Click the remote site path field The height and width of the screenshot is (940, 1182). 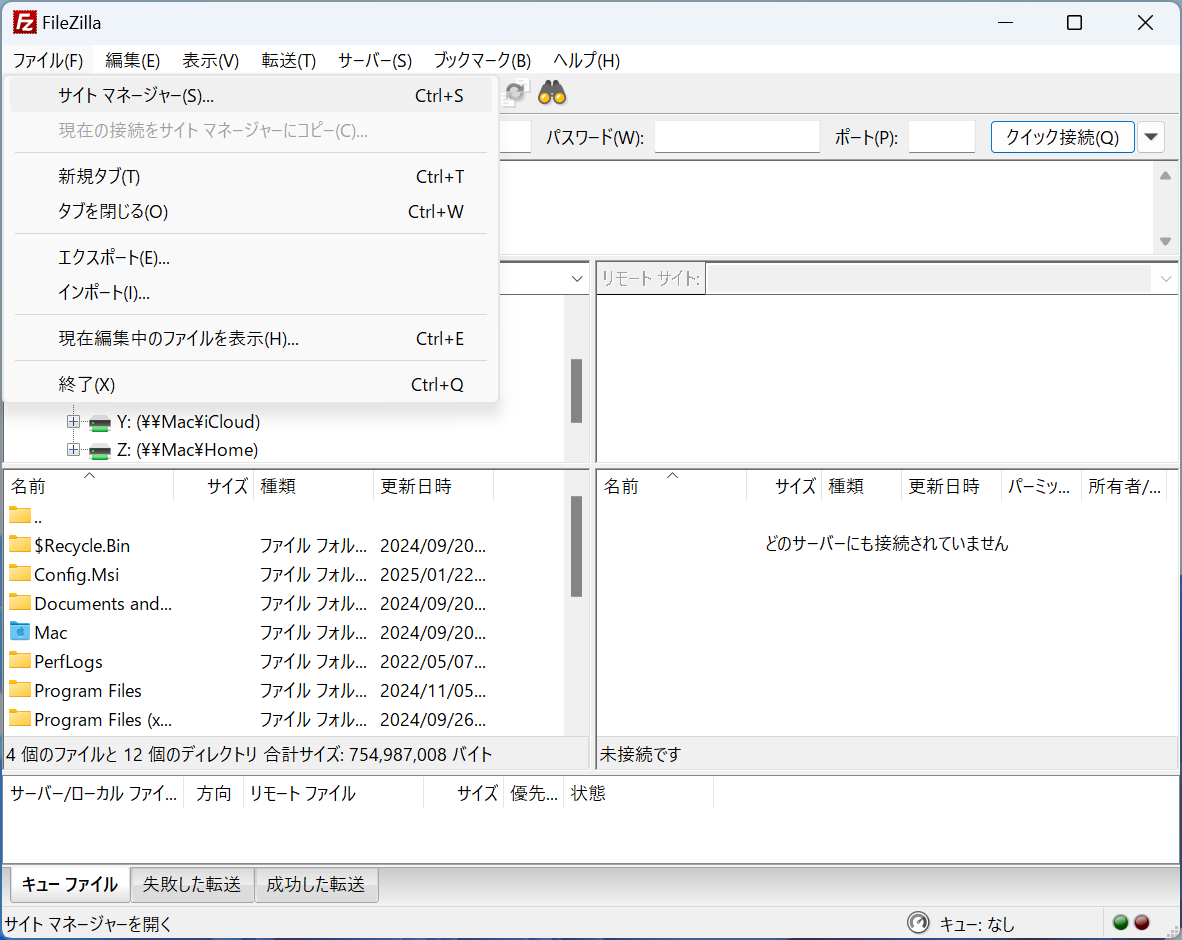coord(929,279)
